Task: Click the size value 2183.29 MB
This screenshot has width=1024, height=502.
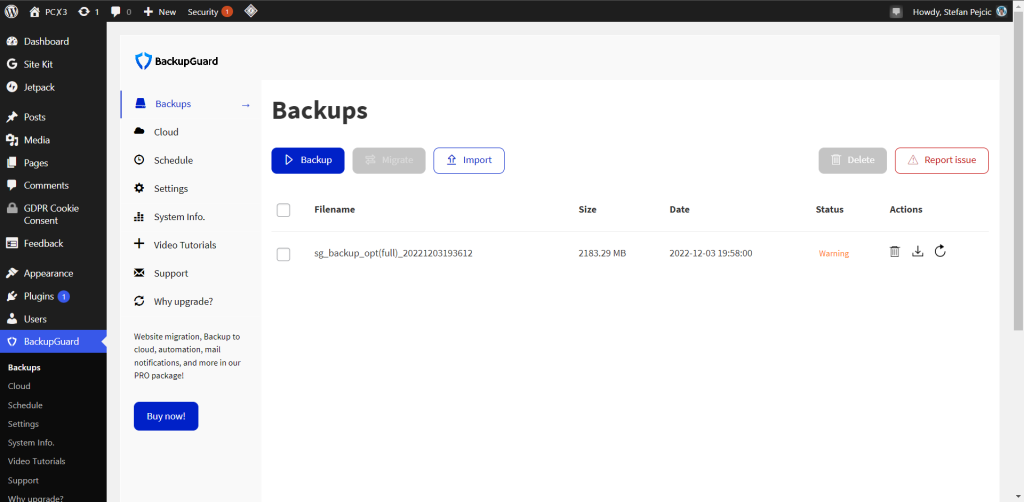Action: (x=602, y=253)
